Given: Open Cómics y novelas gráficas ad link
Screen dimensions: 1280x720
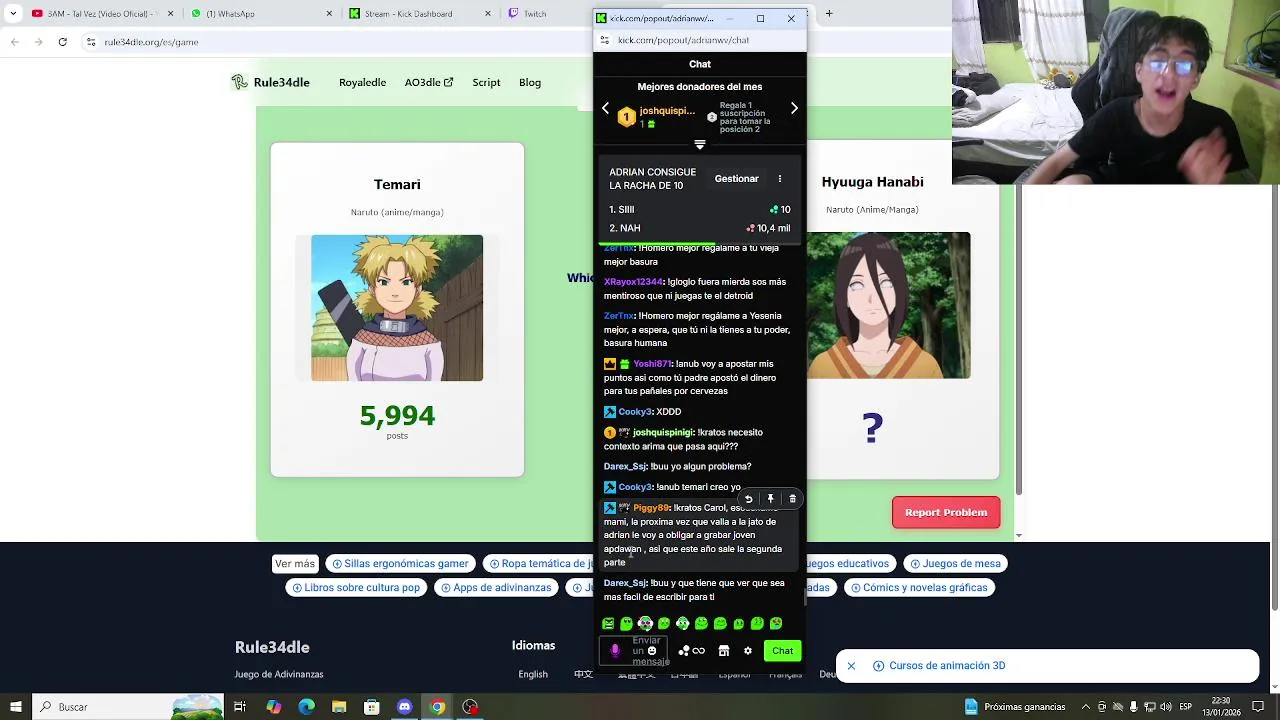Looking at the screenshot, I should (x=917, y=588).
